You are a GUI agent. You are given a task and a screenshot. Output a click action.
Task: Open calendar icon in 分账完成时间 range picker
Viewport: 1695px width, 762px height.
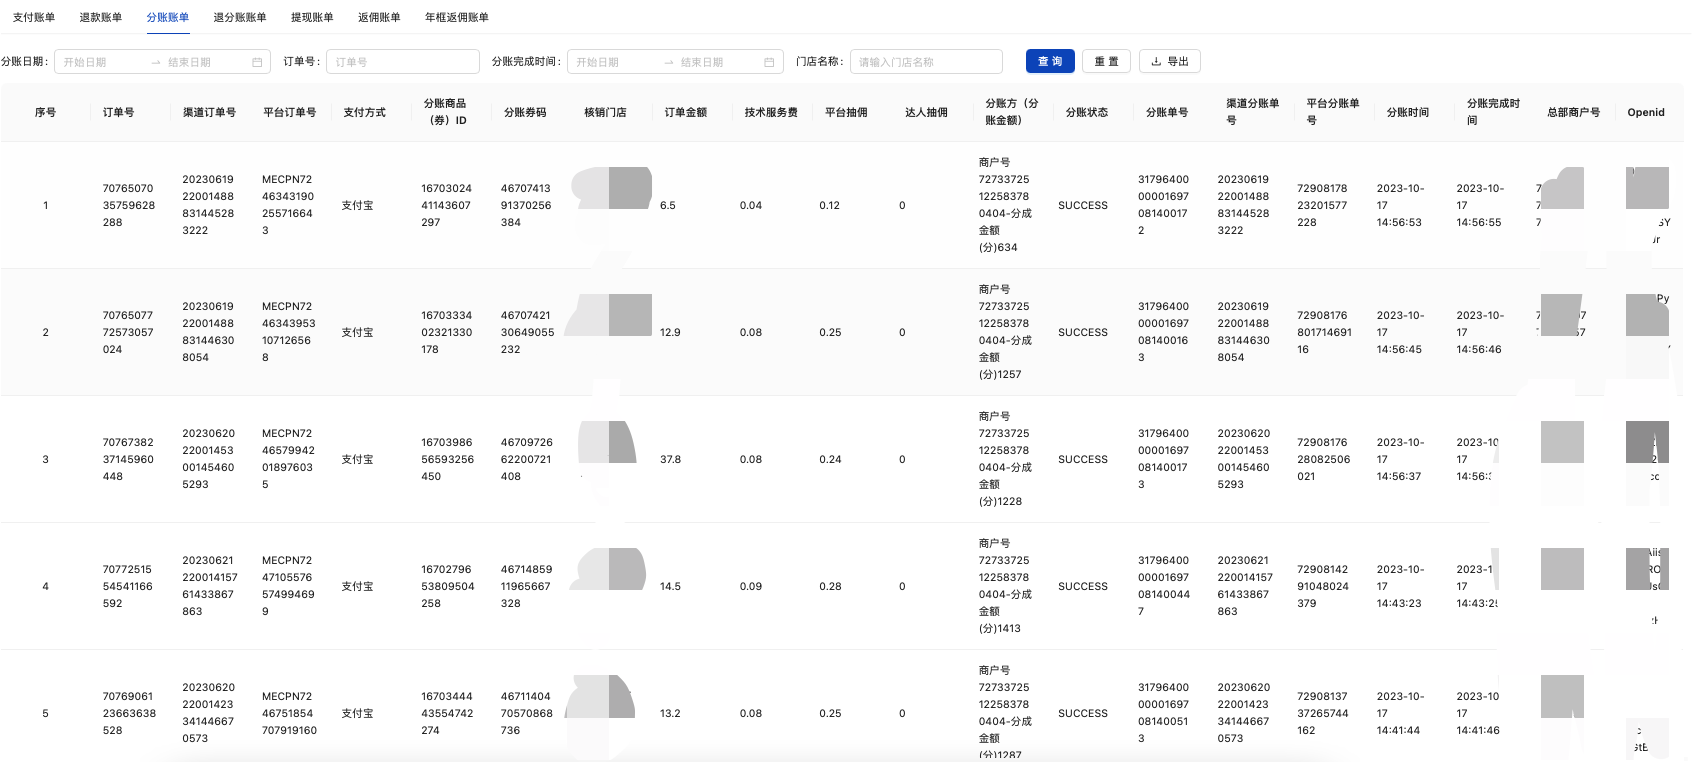tap(769, 62)
